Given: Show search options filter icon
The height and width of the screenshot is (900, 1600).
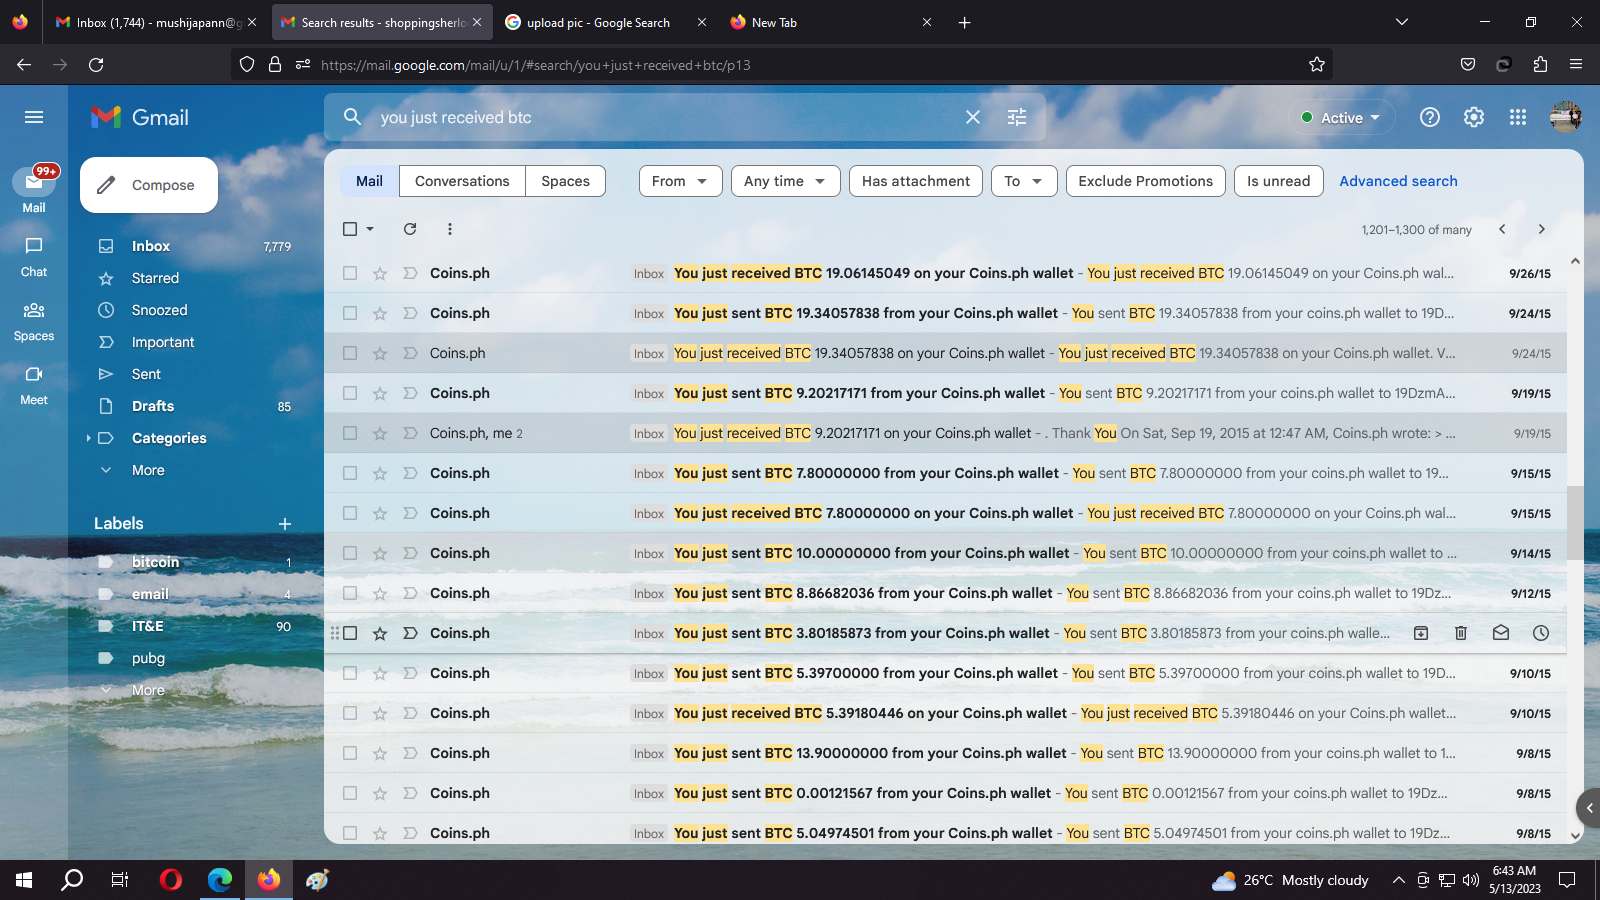Looking at the screenshot, I should click(1017, 117).
